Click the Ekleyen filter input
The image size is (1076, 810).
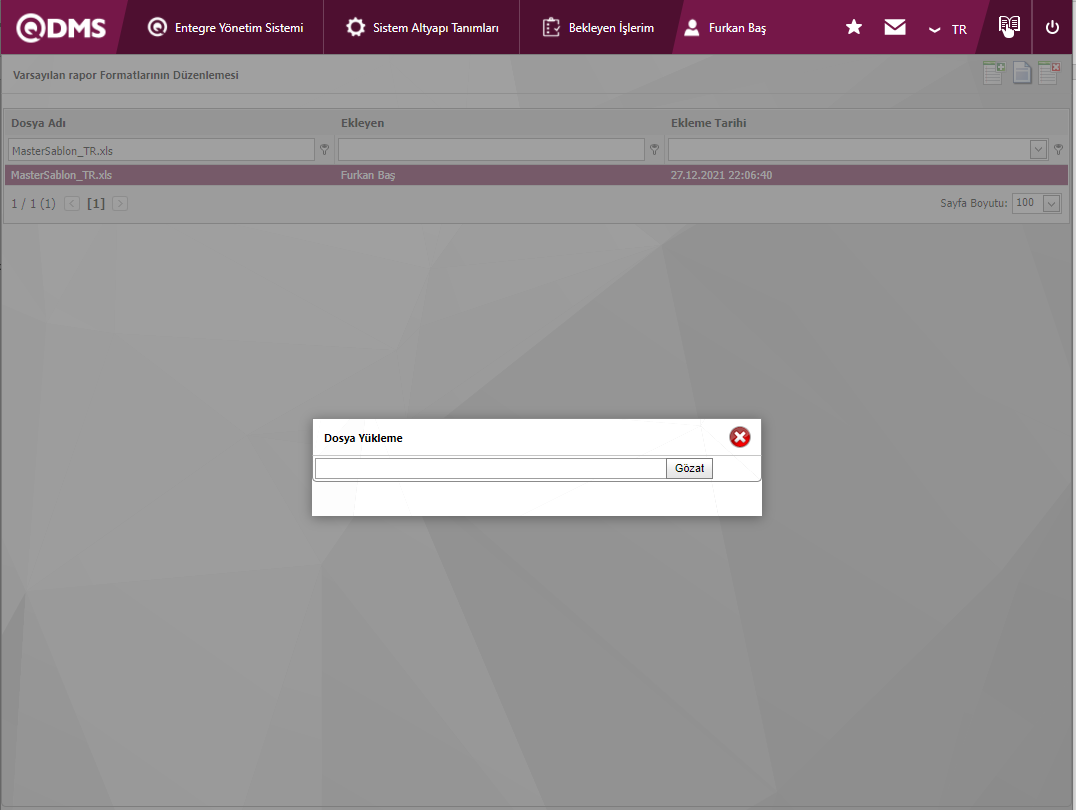click(x=491, y=150)
